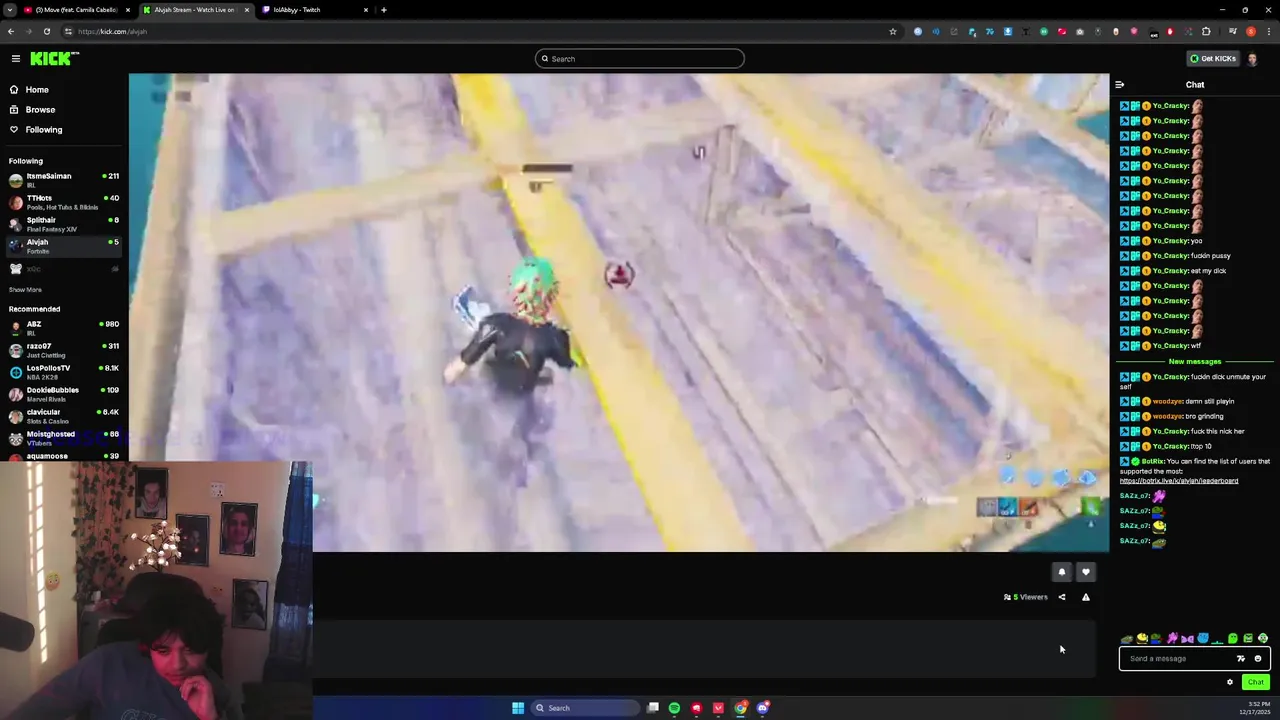The image size is (1280, 720).
Task: Click the green Chat send button
Action: [1256, 682]
